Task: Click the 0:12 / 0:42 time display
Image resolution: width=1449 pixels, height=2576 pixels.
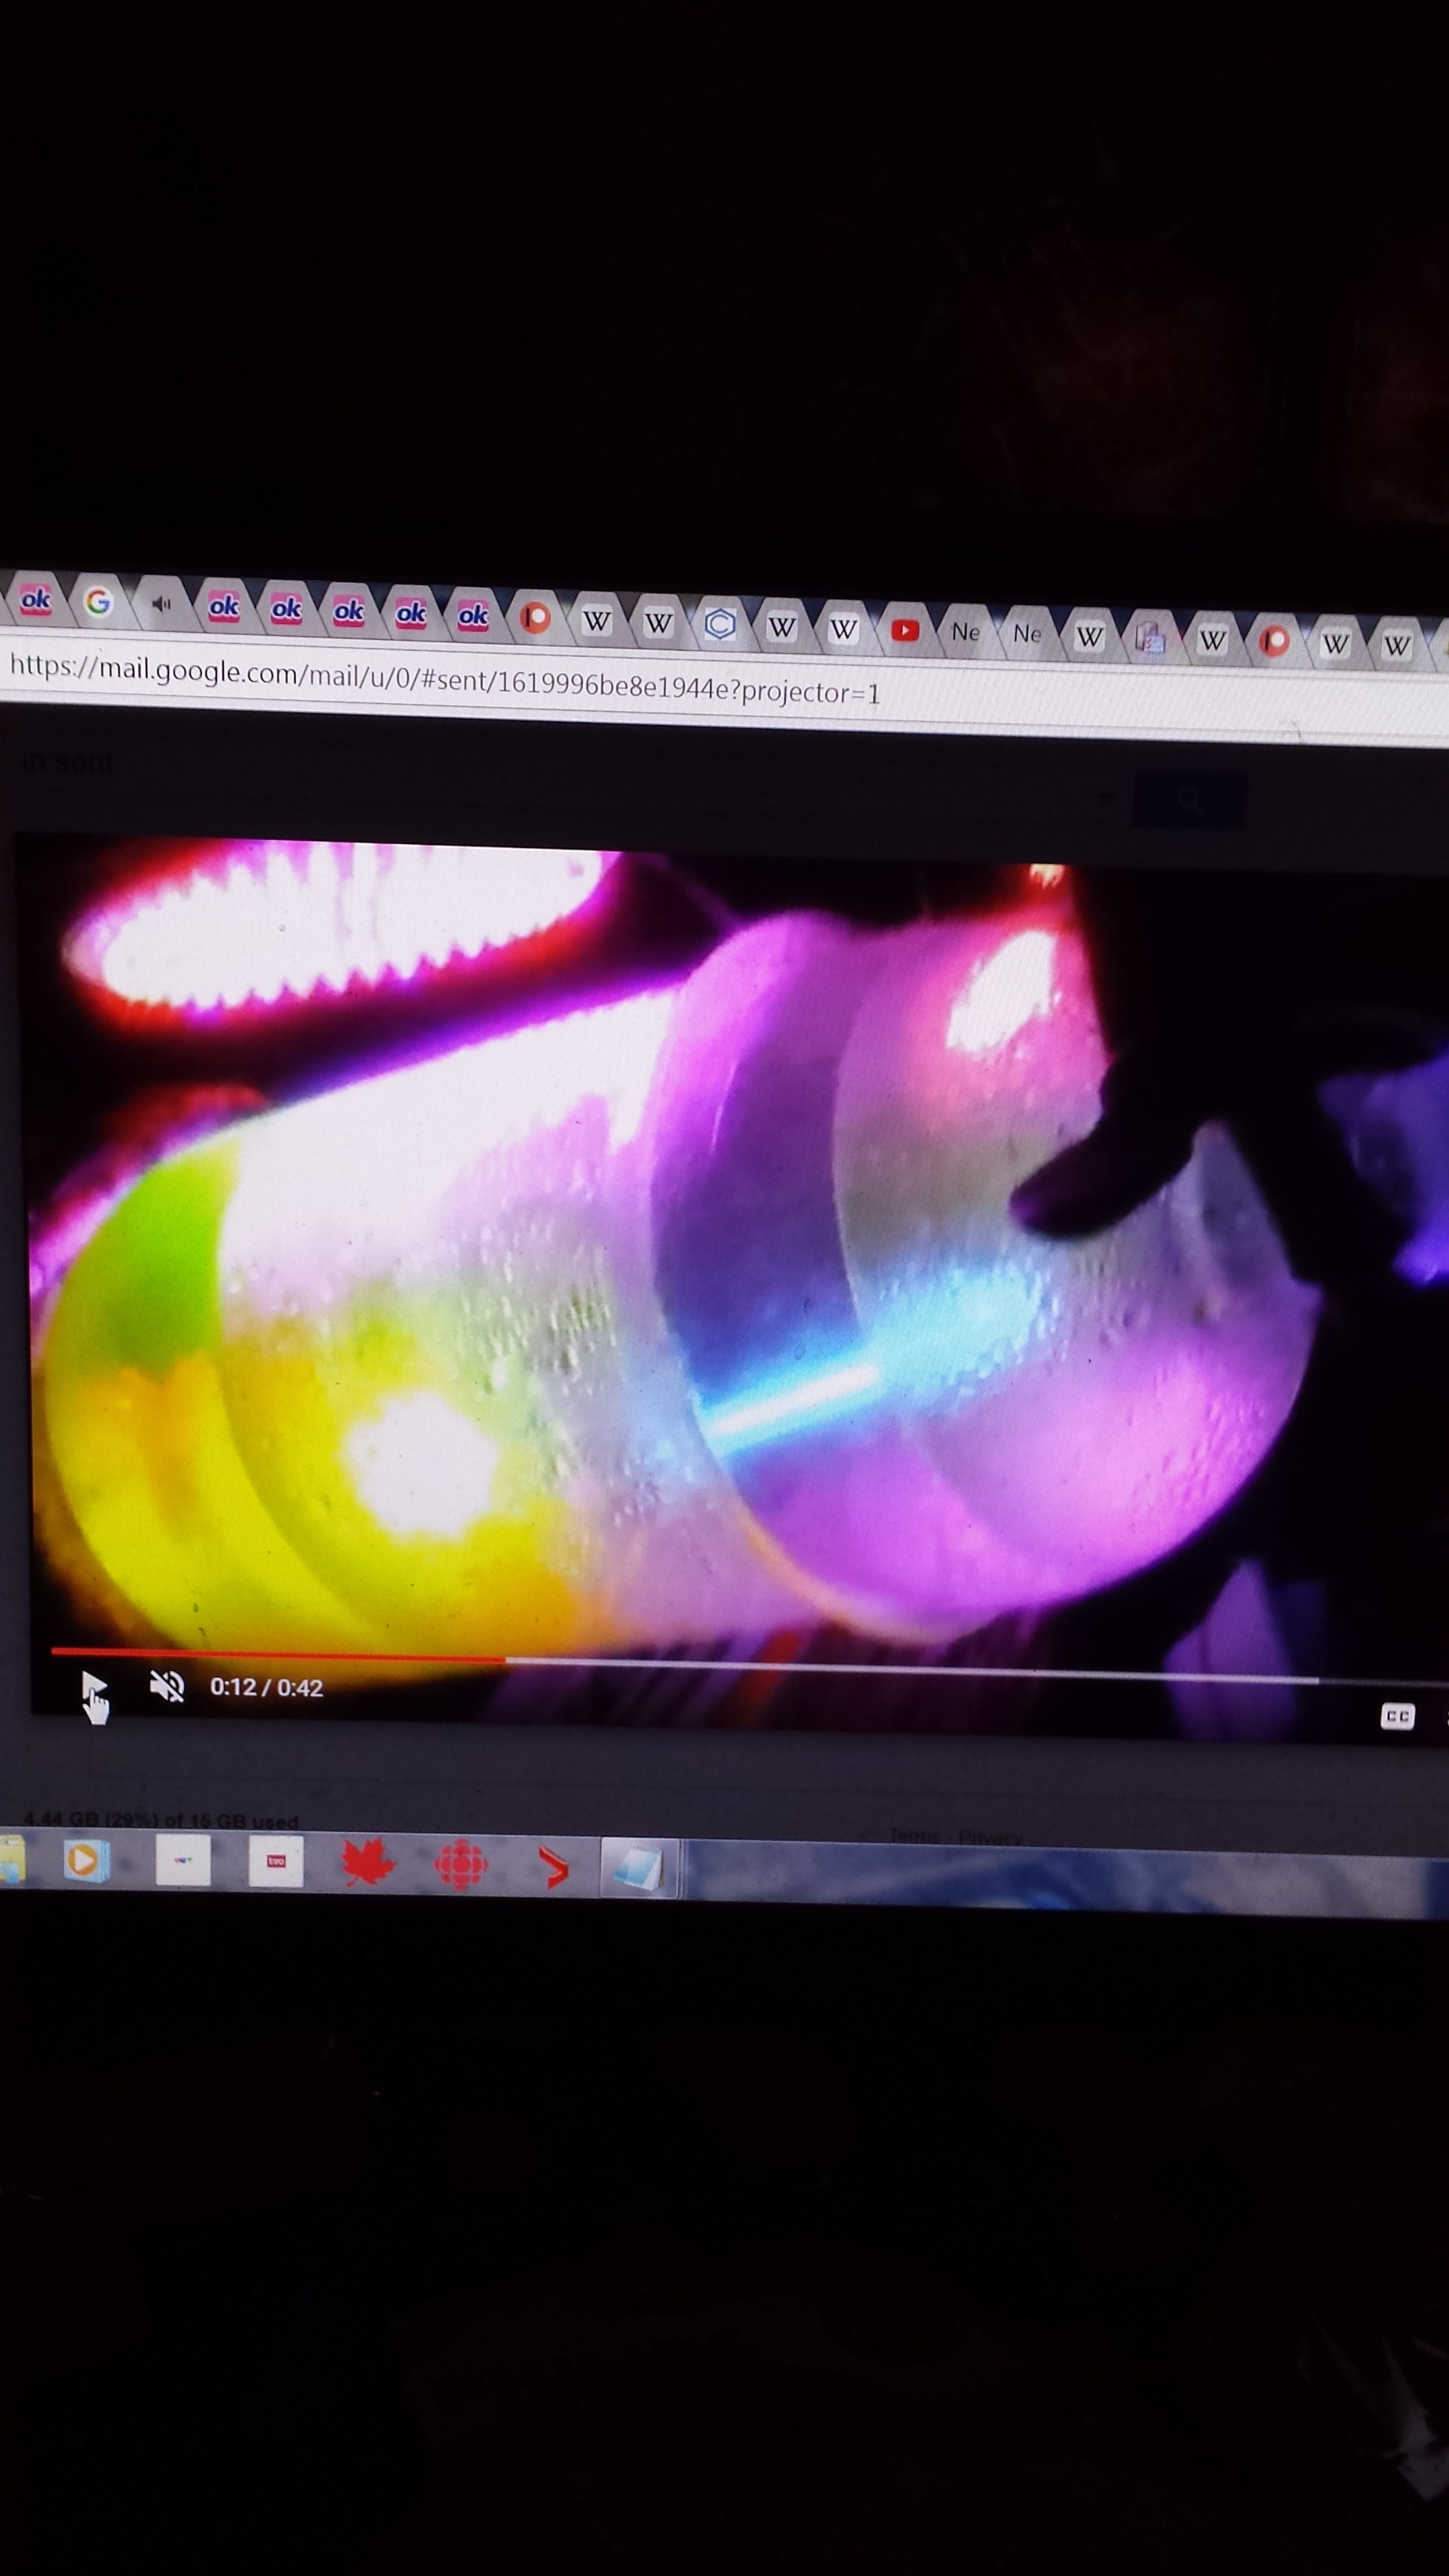Action: (266, 1687)
